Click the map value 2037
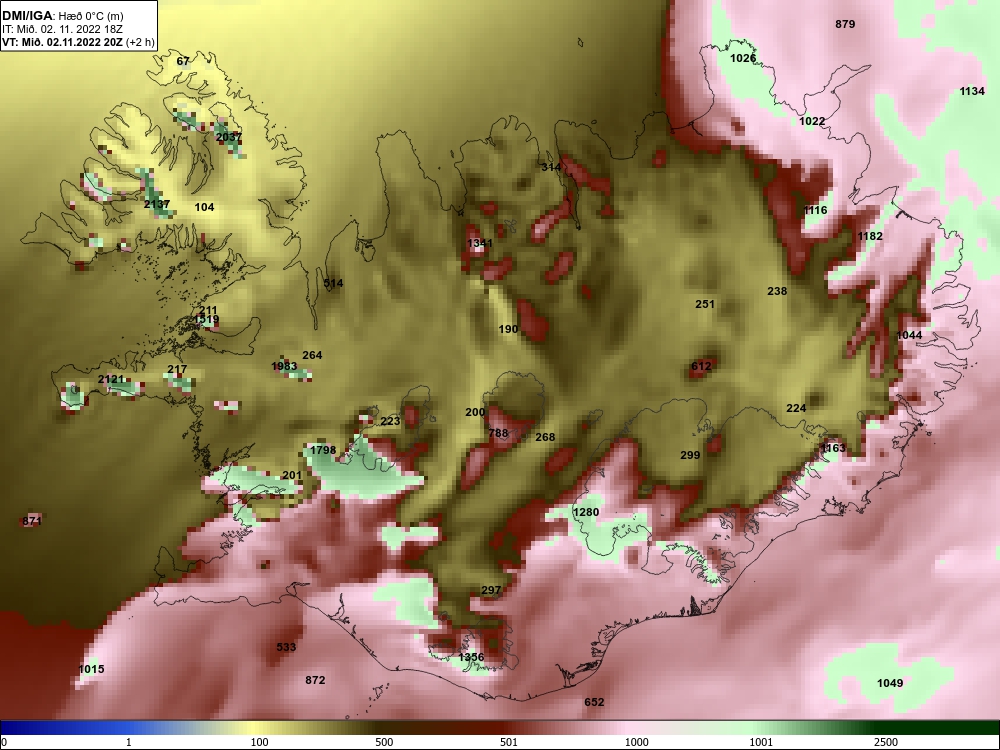Viewport: 1000px width, 750px height. (x=228, y=137)
